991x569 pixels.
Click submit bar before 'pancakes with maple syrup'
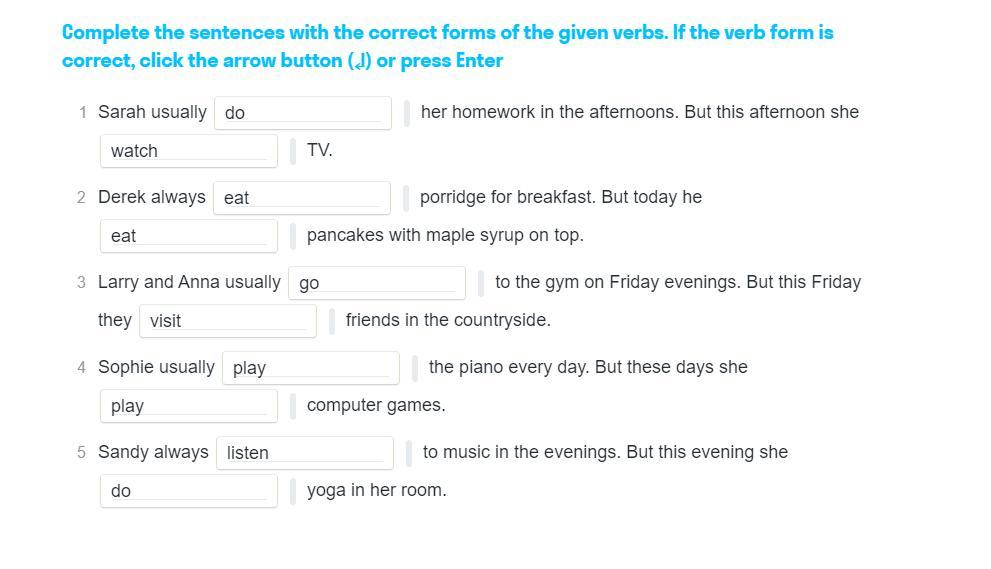pyautogui.click(x=293, y=236)
